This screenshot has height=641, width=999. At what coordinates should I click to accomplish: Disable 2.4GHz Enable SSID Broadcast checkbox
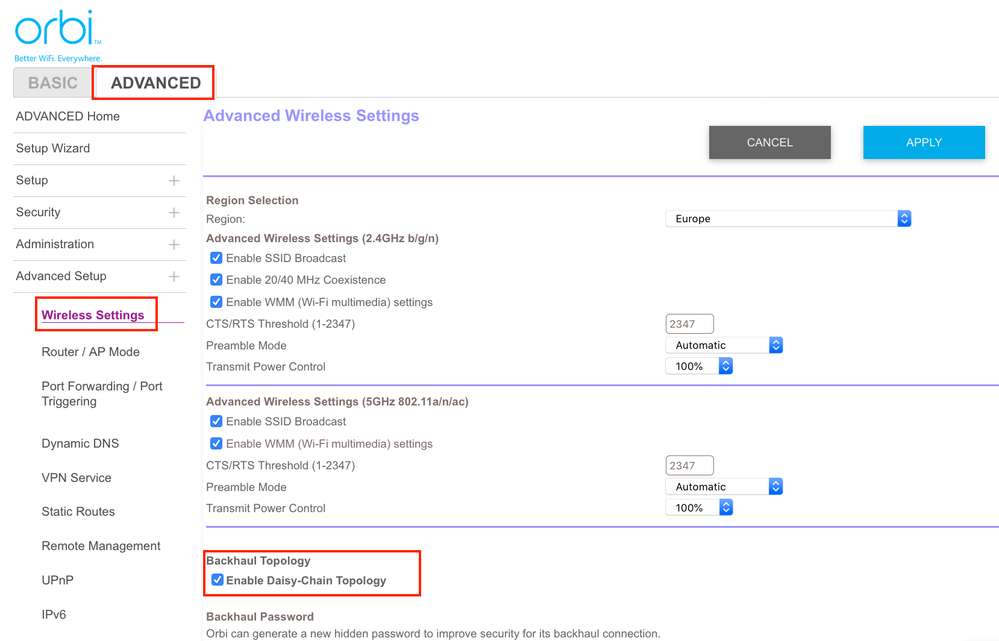(216, 258)
